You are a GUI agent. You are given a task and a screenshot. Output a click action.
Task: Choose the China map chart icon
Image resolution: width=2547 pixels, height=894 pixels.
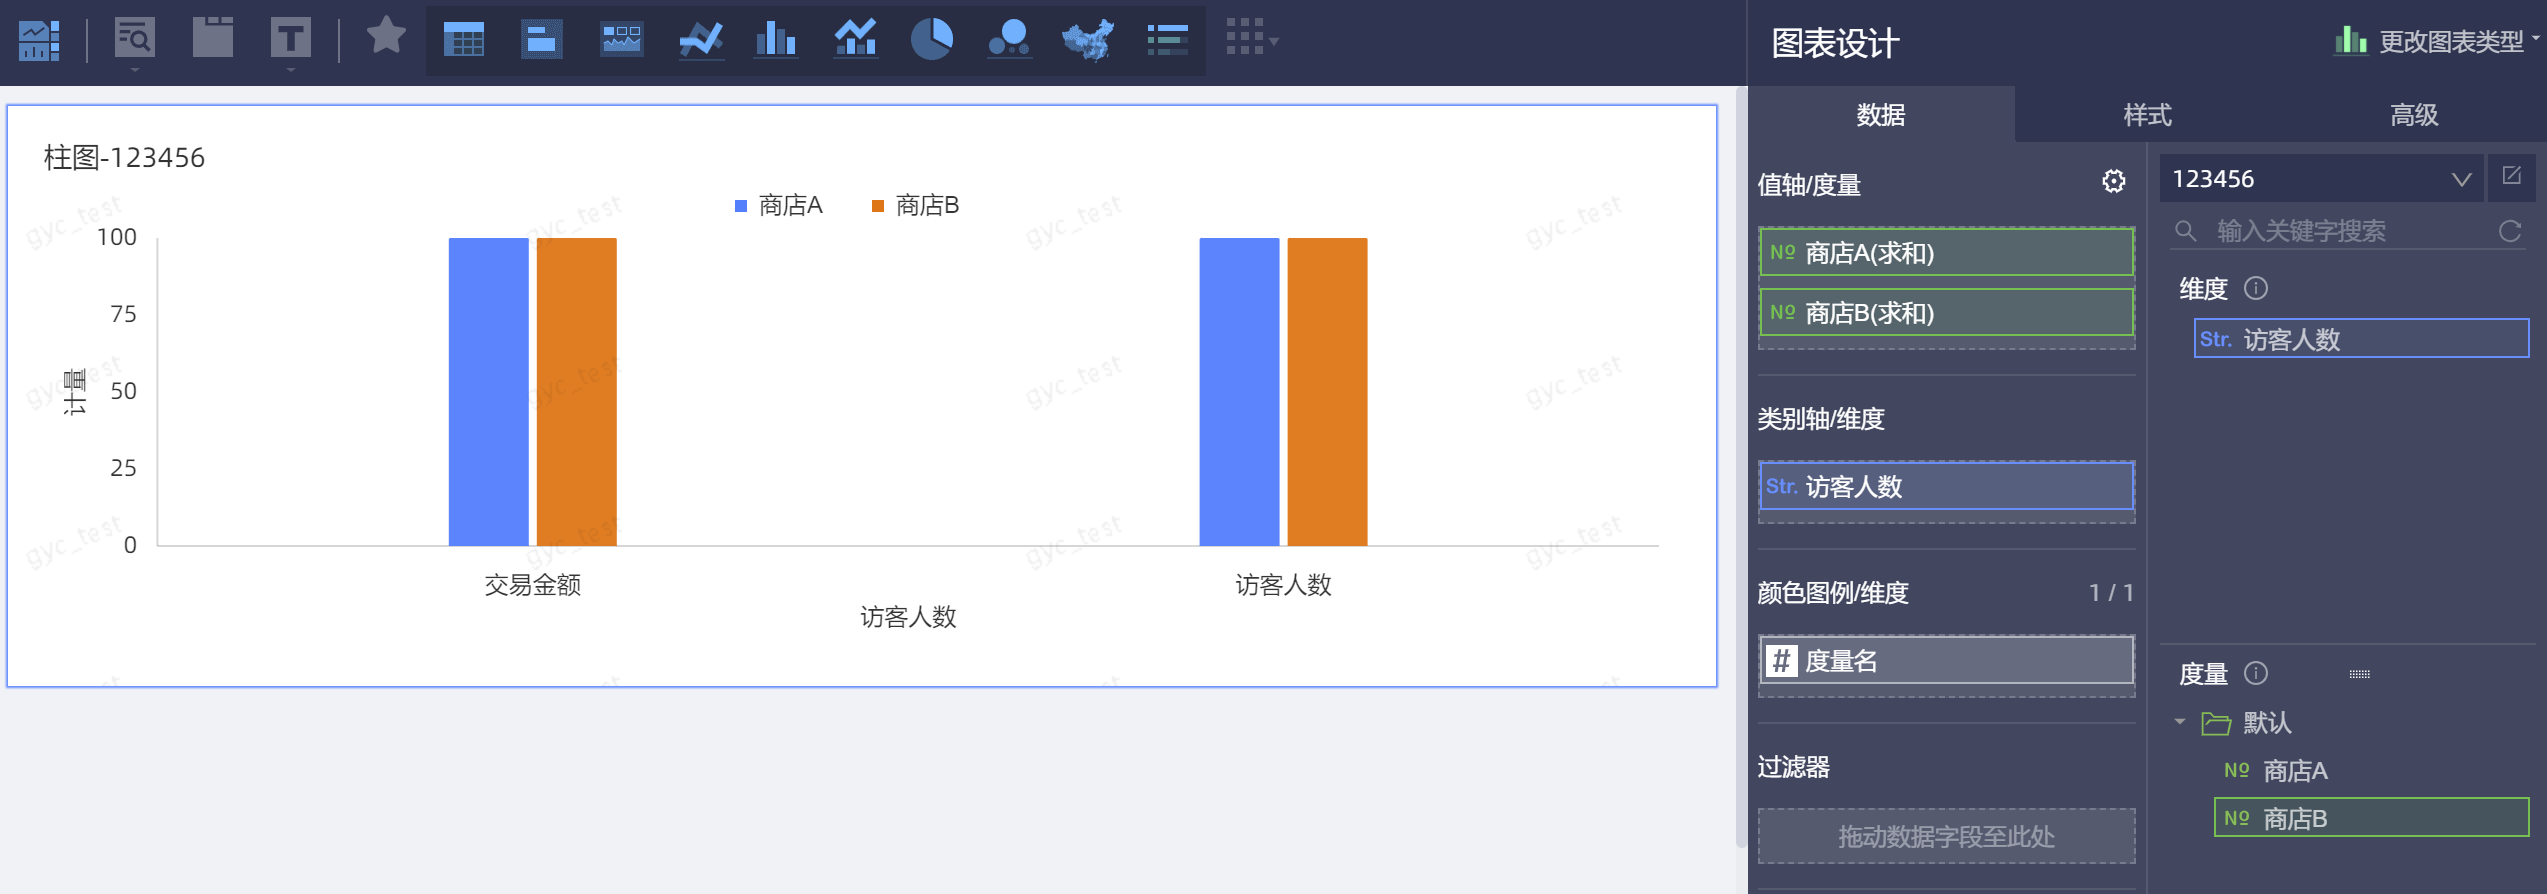[x=1088, y=40]
